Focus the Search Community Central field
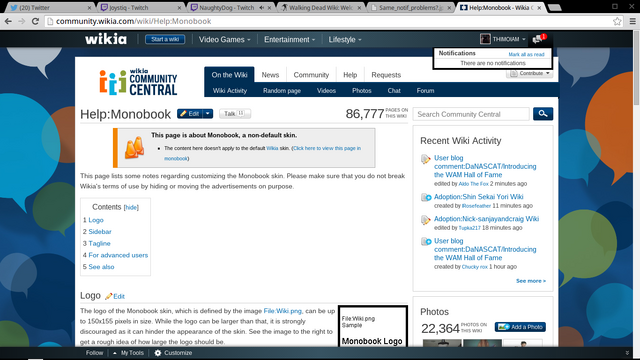 tap(471, 114)
